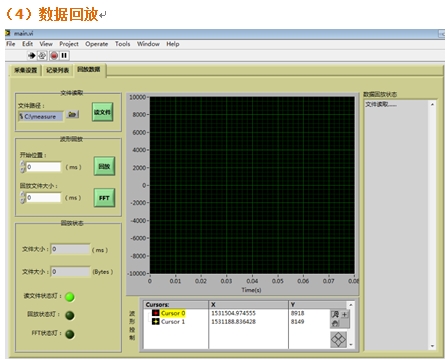
Task: Select the Cursor 1 row label
Action: click(173, 322)
